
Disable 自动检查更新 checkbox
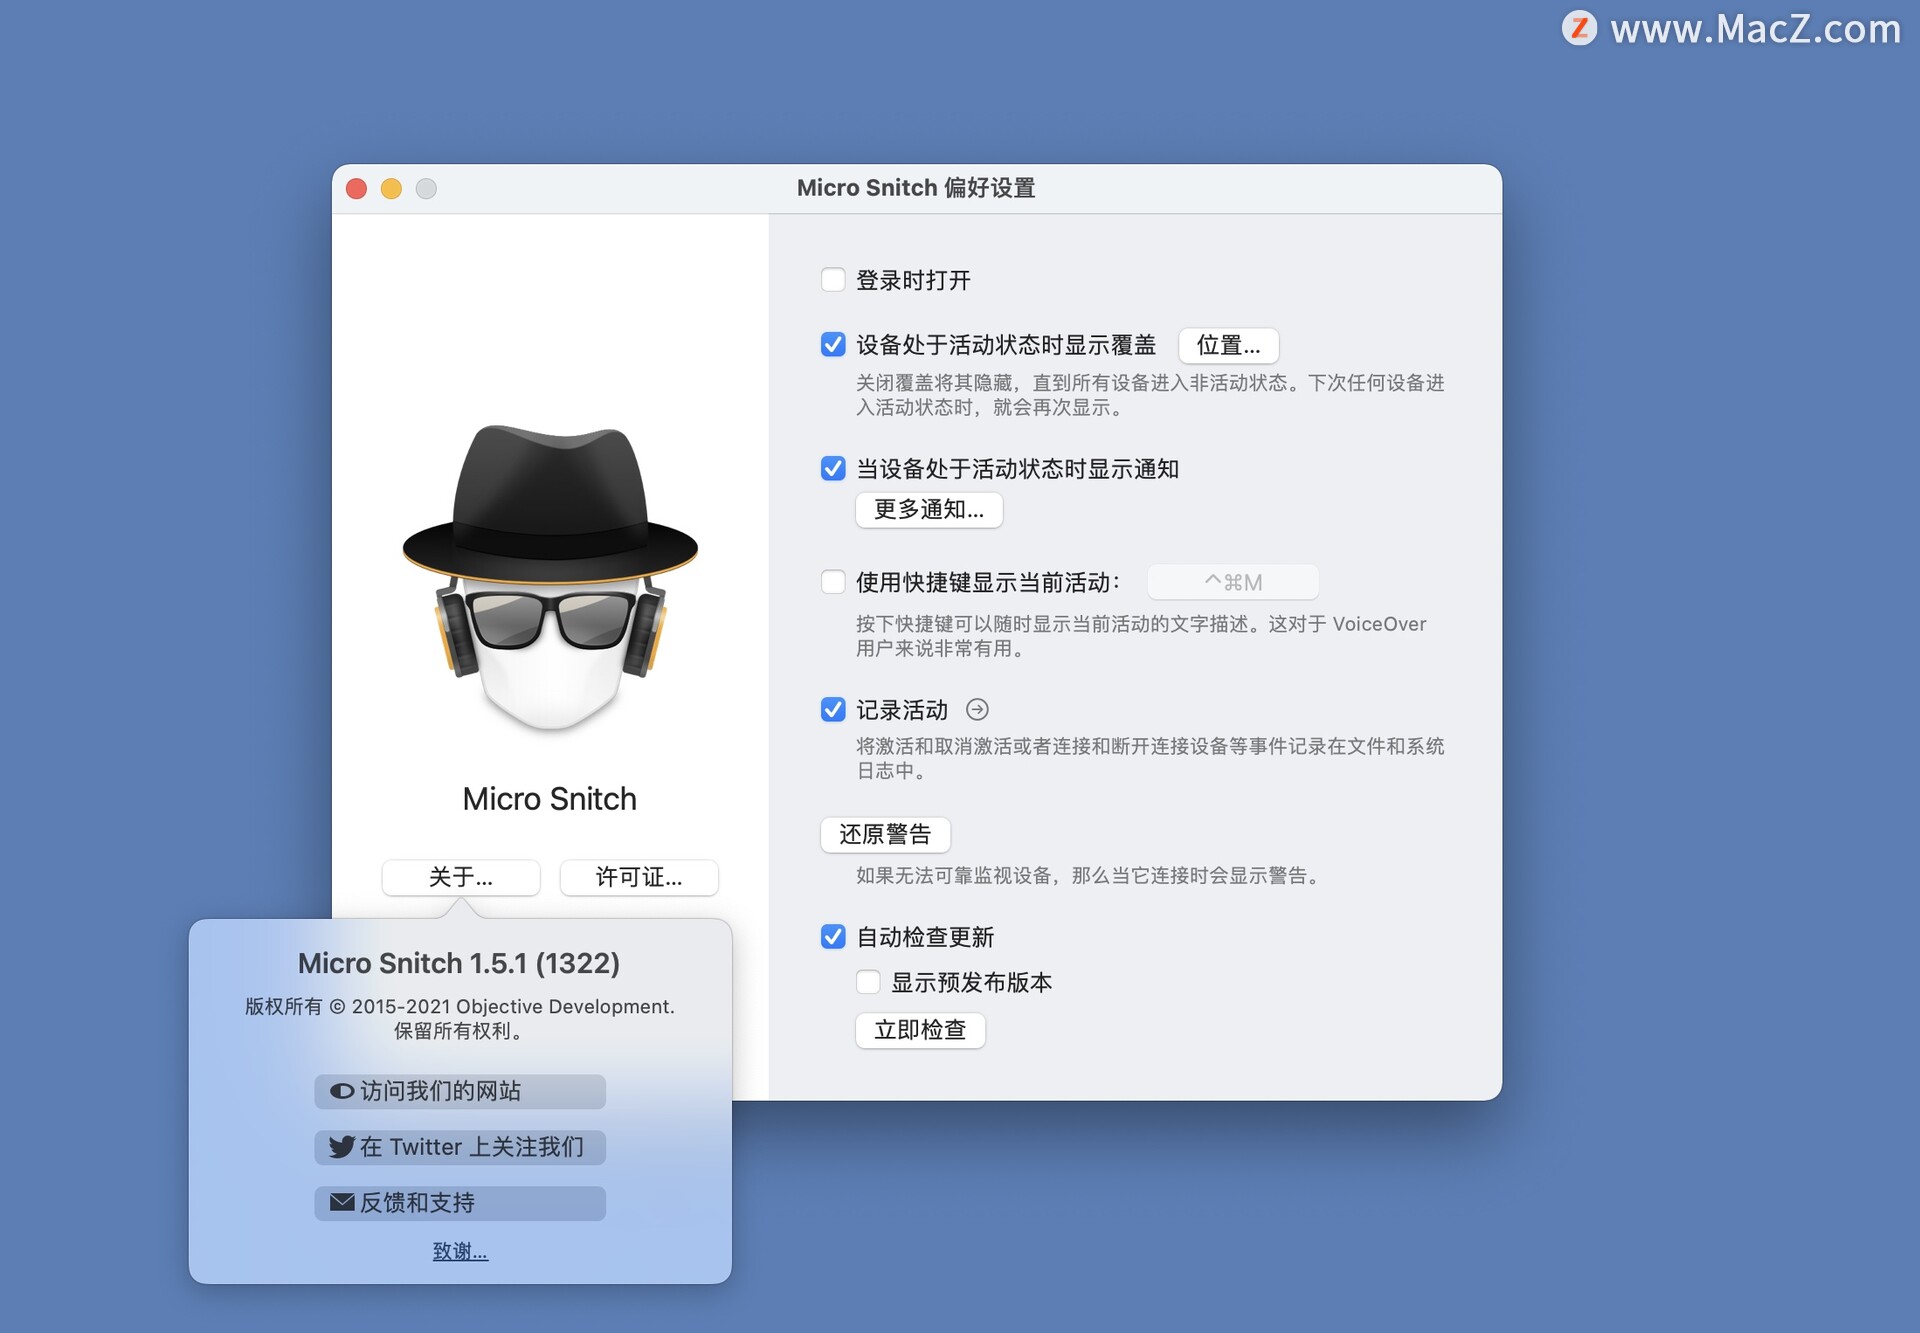point(832,936)
